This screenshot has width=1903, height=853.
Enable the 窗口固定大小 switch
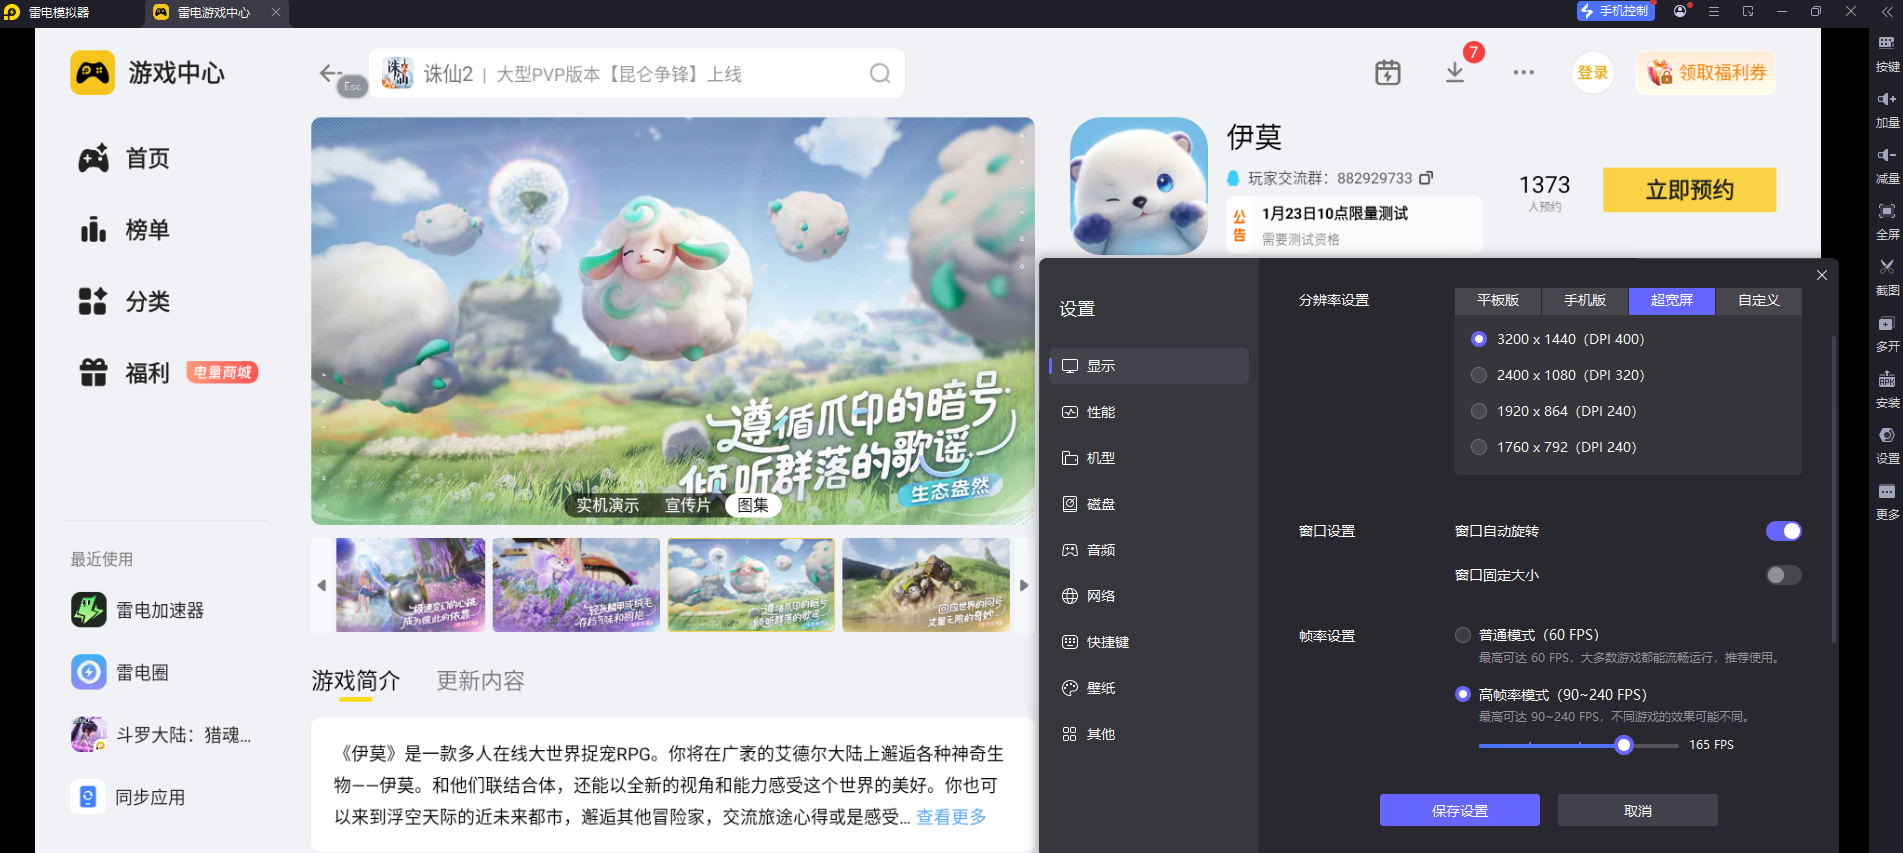tap(1784, 575)
